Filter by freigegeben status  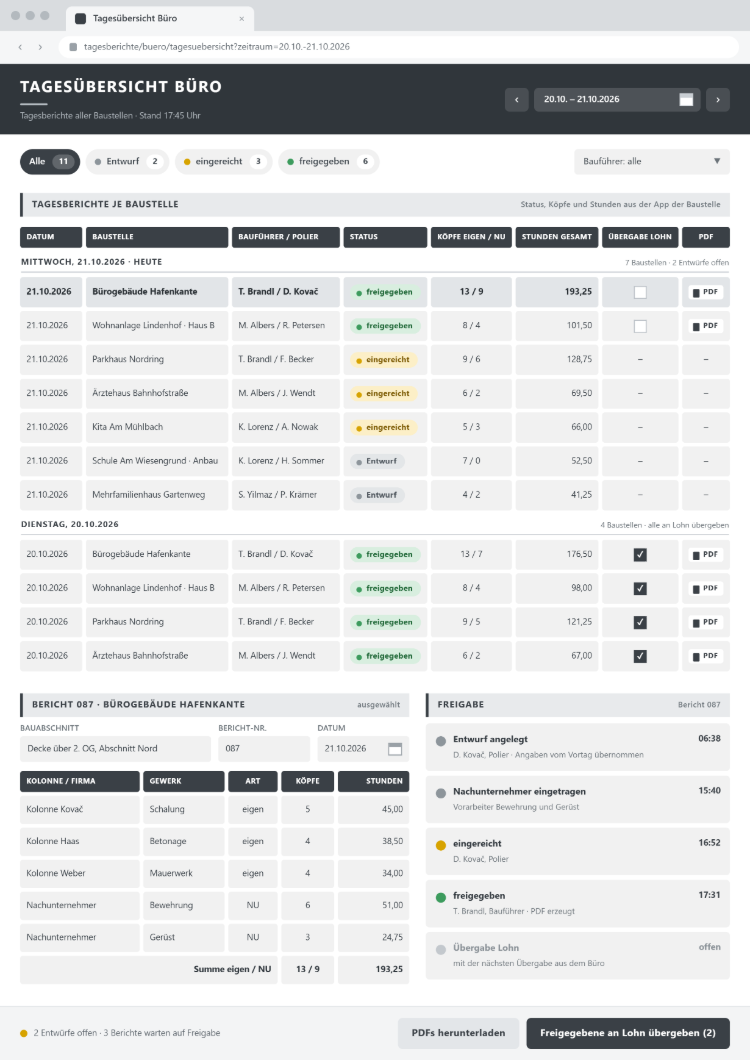[x=329, y=162]
